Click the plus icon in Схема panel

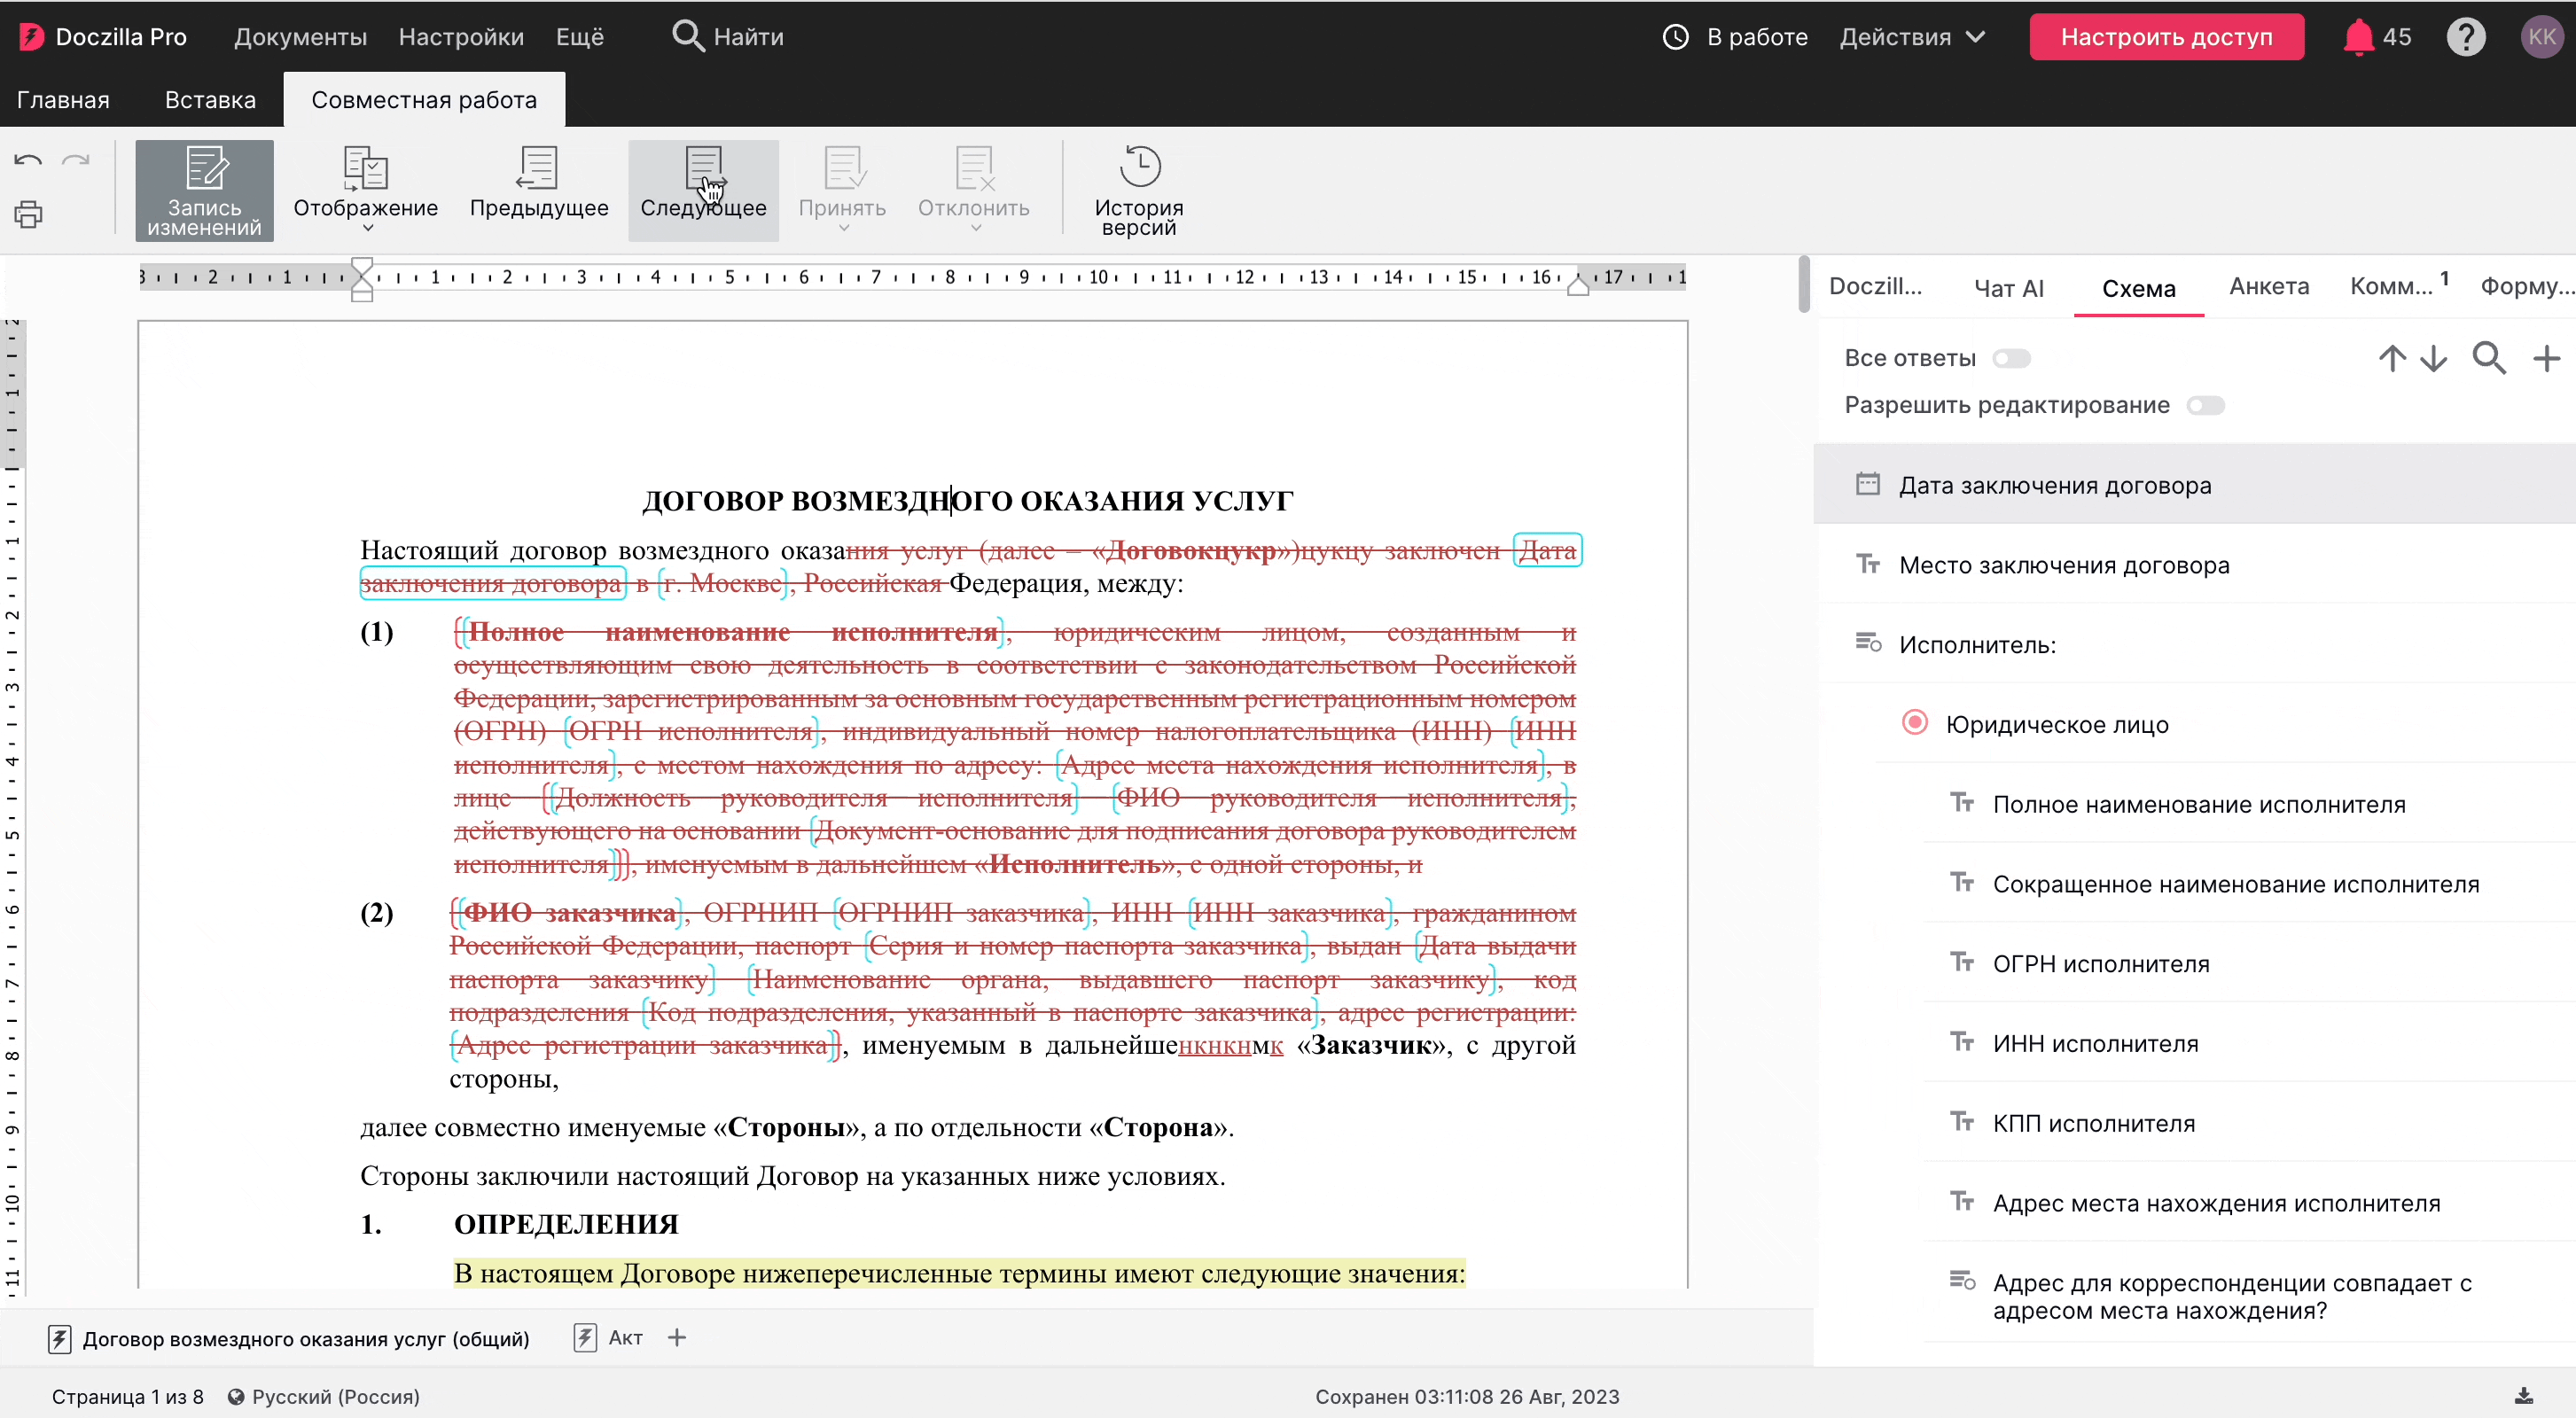(2546, 358)
